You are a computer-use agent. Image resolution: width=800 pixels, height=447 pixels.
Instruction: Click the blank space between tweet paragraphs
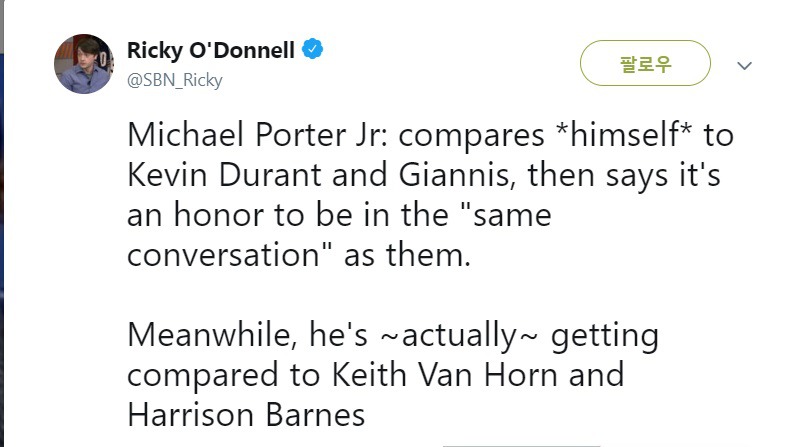coord(400,294)
